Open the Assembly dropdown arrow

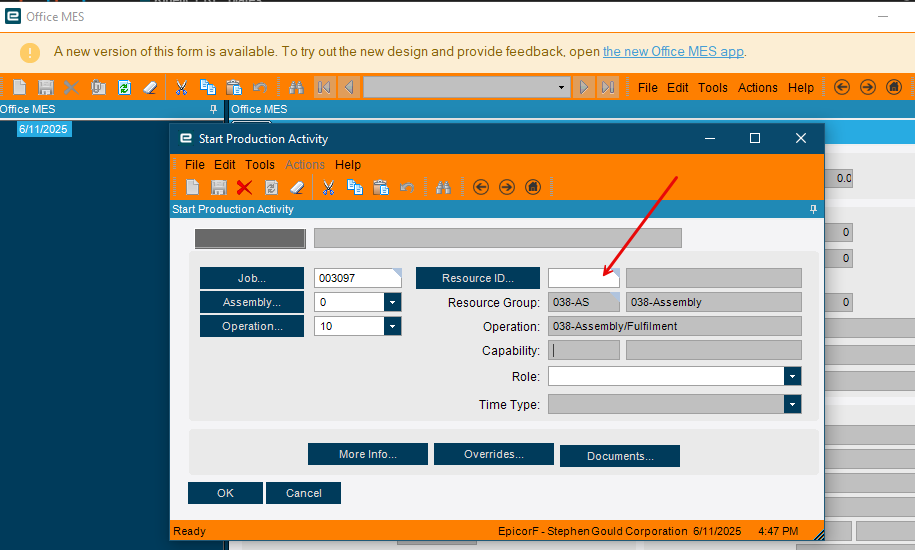pos(392,302)
